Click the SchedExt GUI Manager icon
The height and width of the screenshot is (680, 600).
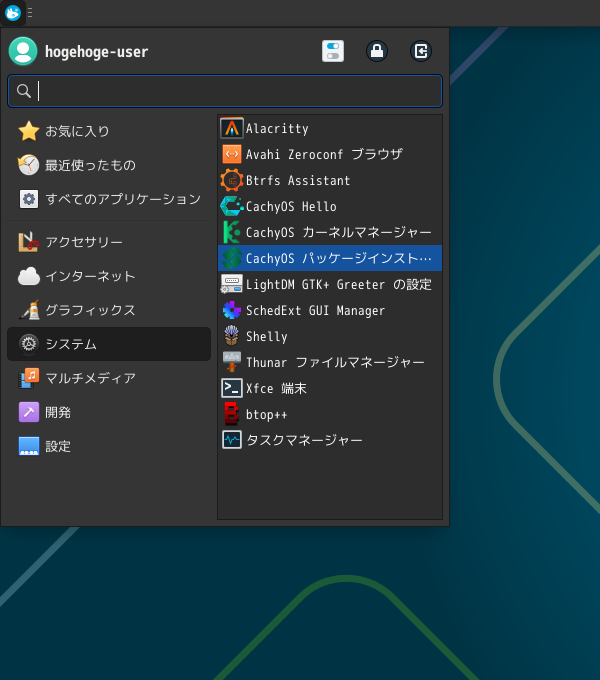(232, 310)
